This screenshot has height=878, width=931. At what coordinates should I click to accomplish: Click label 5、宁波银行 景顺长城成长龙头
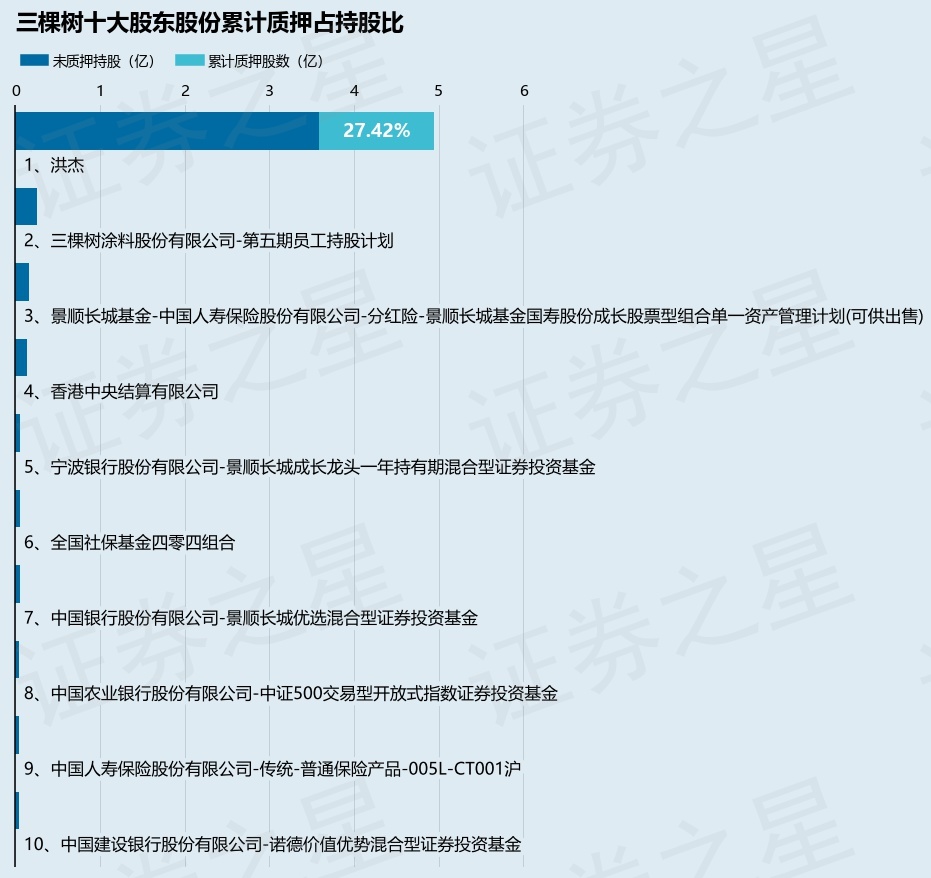pyautogui.click(x=309, y=467)
